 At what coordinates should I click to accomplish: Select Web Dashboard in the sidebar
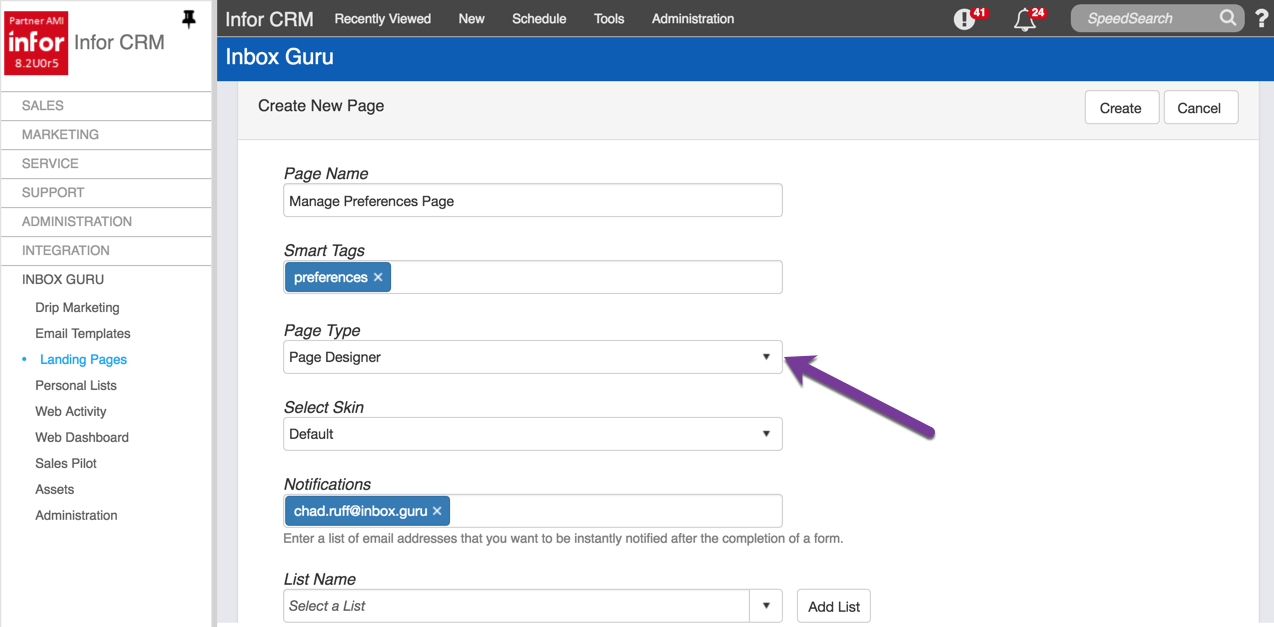pos(81,437)
